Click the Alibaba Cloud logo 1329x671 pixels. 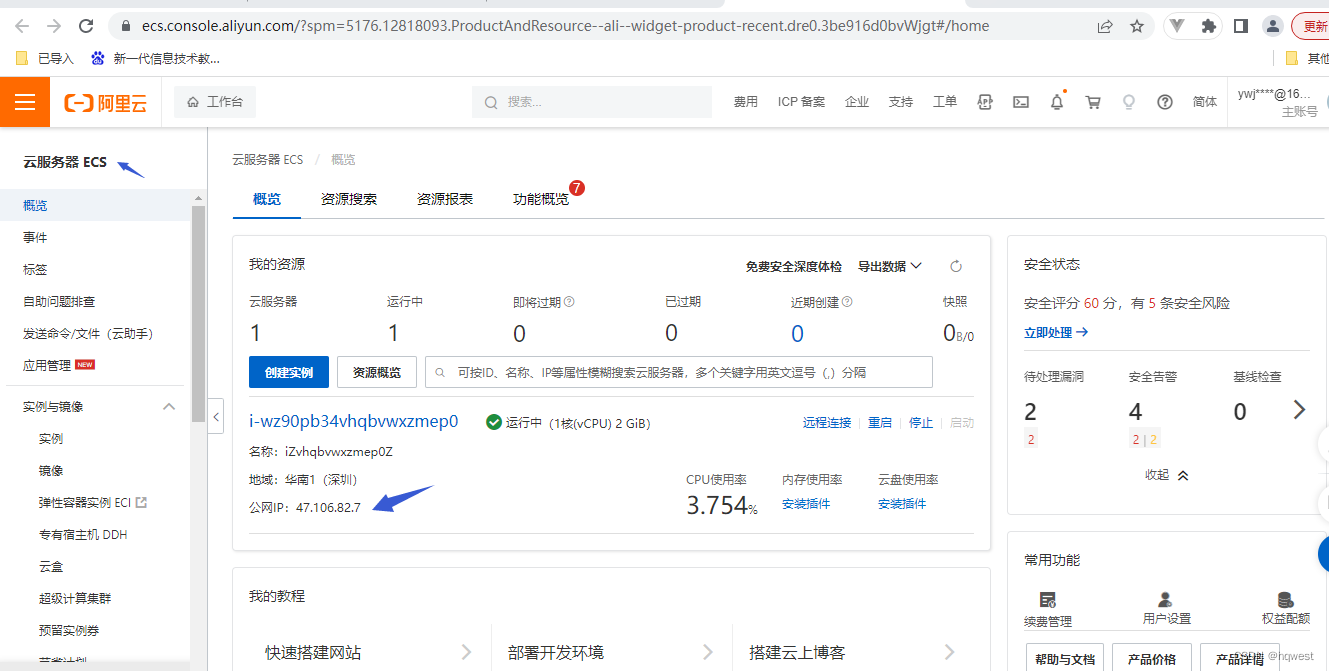(x=106, y=102)
